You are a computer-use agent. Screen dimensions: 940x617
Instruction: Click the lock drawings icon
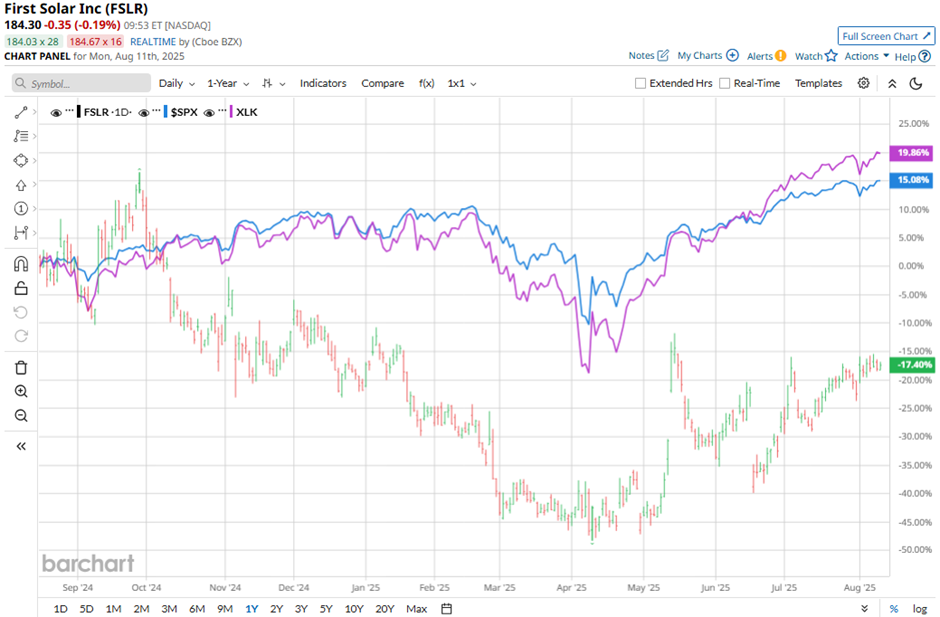tap(21, 288)
